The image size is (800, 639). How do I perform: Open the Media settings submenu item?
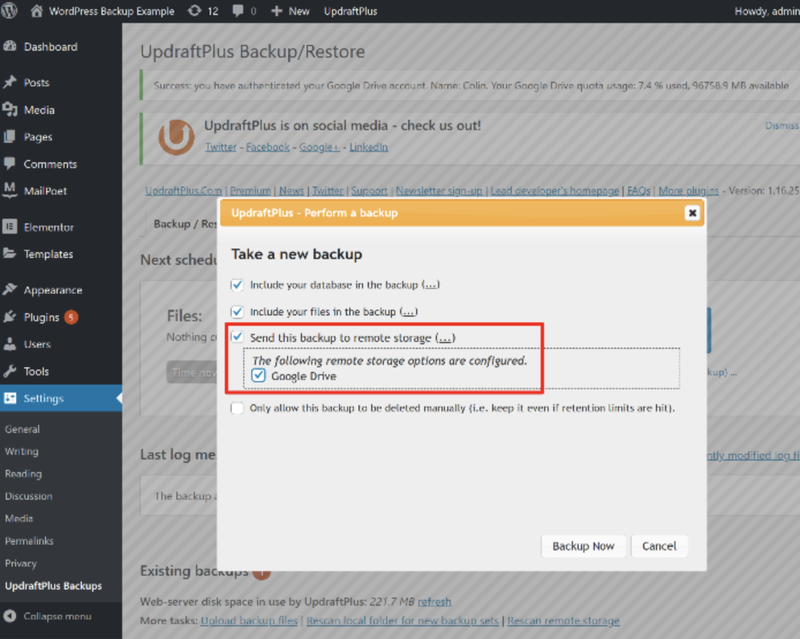point(19,519)
